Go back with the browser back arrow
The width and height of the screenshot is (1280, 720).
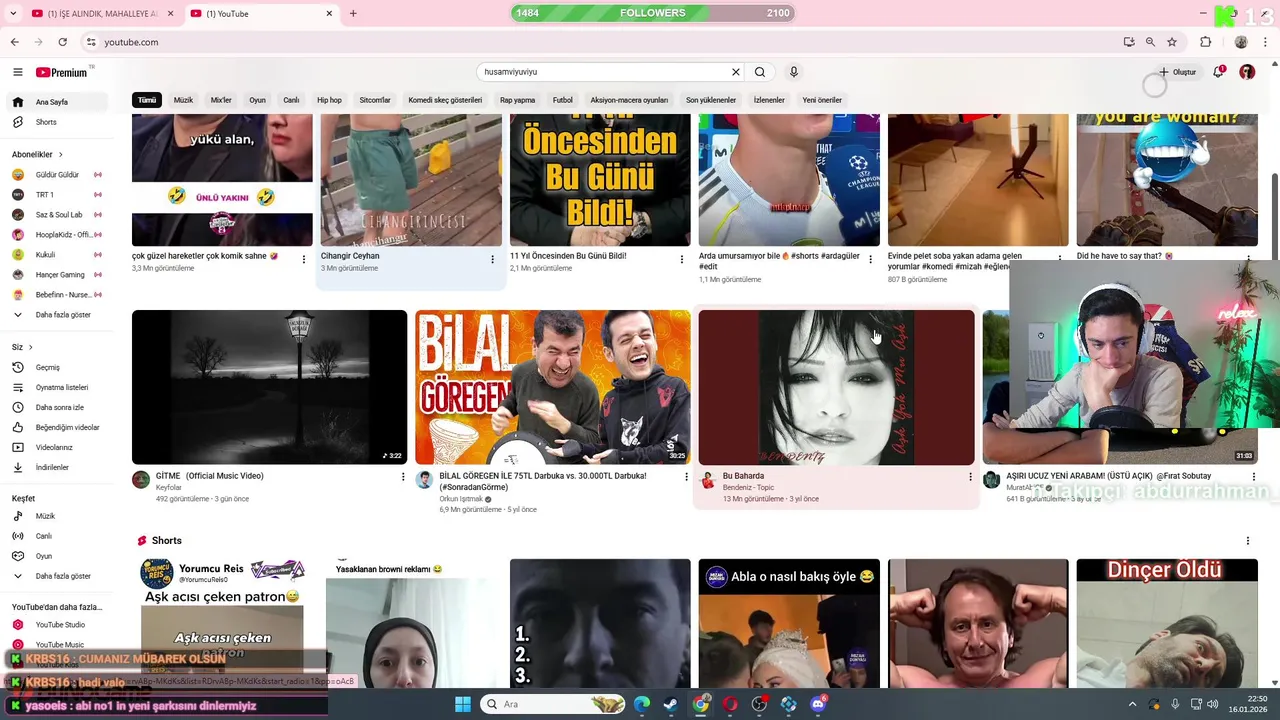(x=14, y=42)
